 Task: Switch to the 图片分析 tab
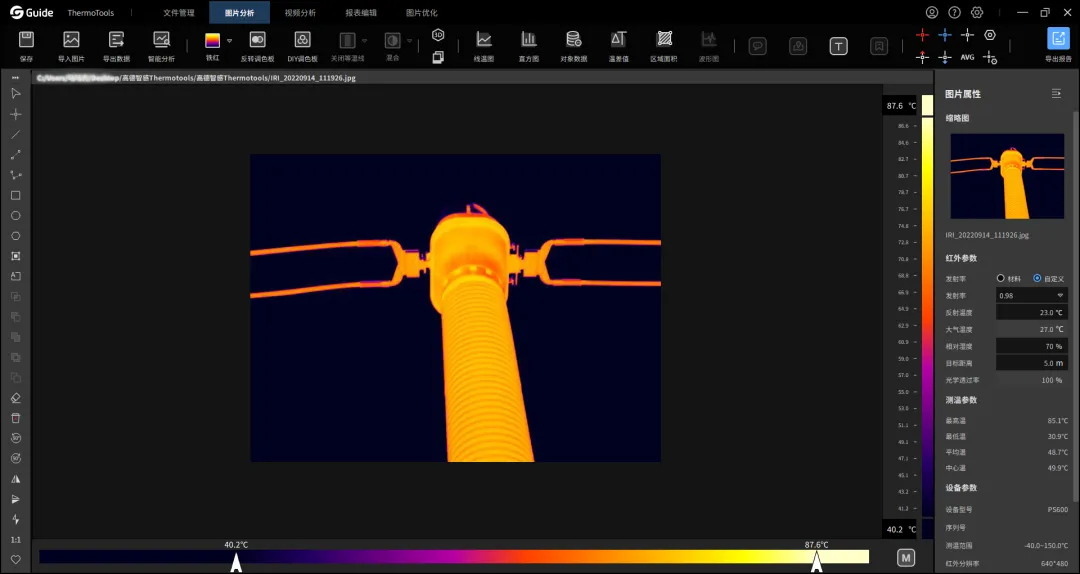[x=240, y=12]
